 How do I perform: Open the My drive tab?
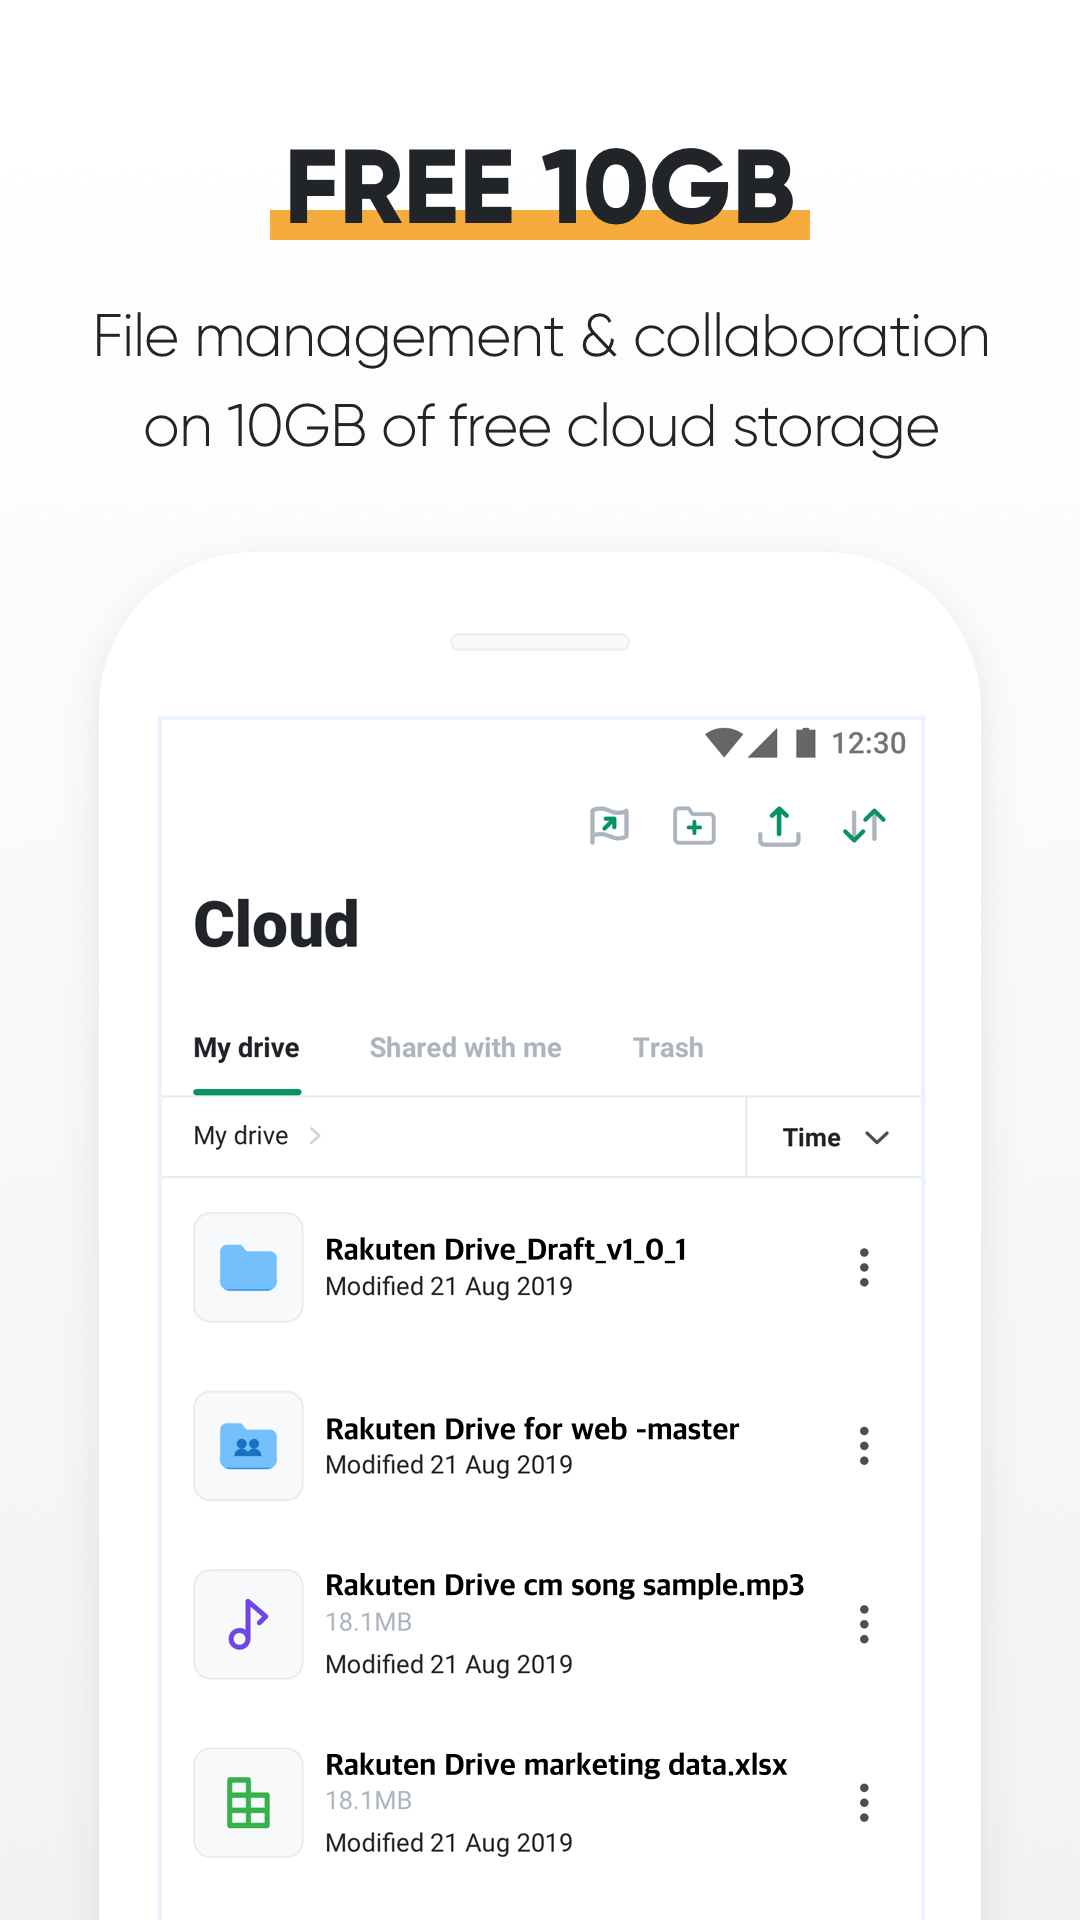(247, 1048)
